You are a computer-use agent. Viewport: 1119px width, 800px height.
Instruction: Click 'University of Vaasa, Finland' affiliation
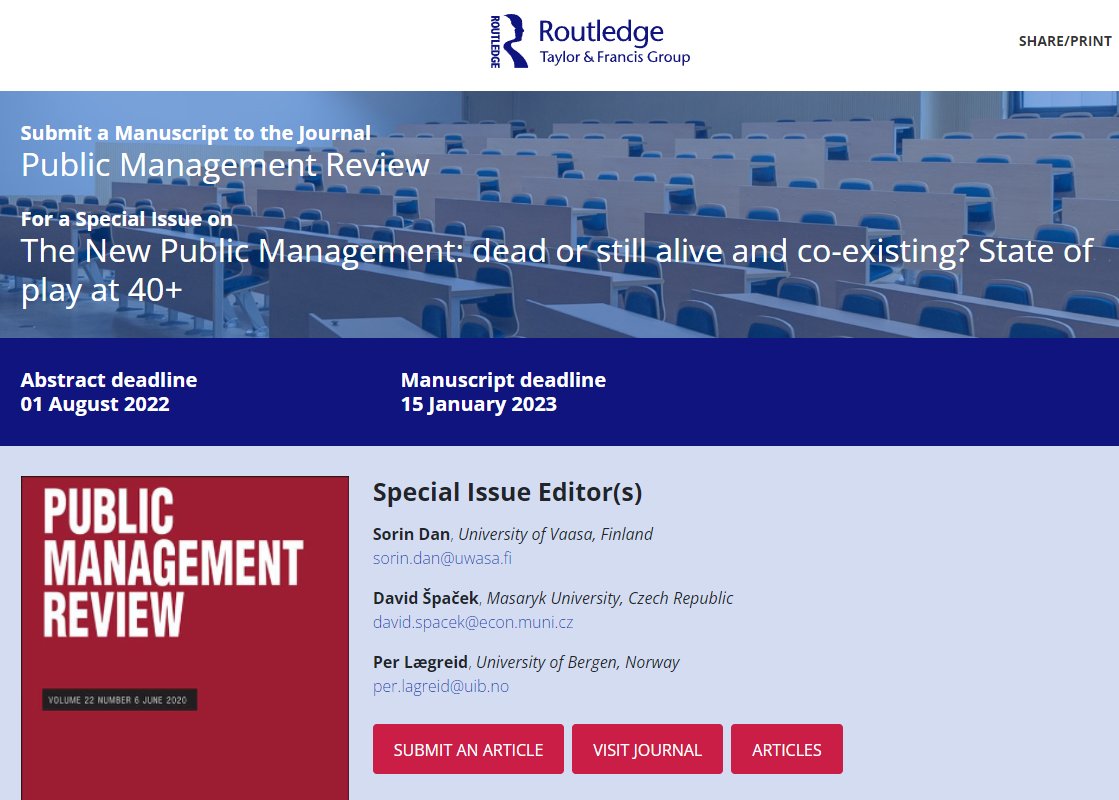[x=555, y=534]
